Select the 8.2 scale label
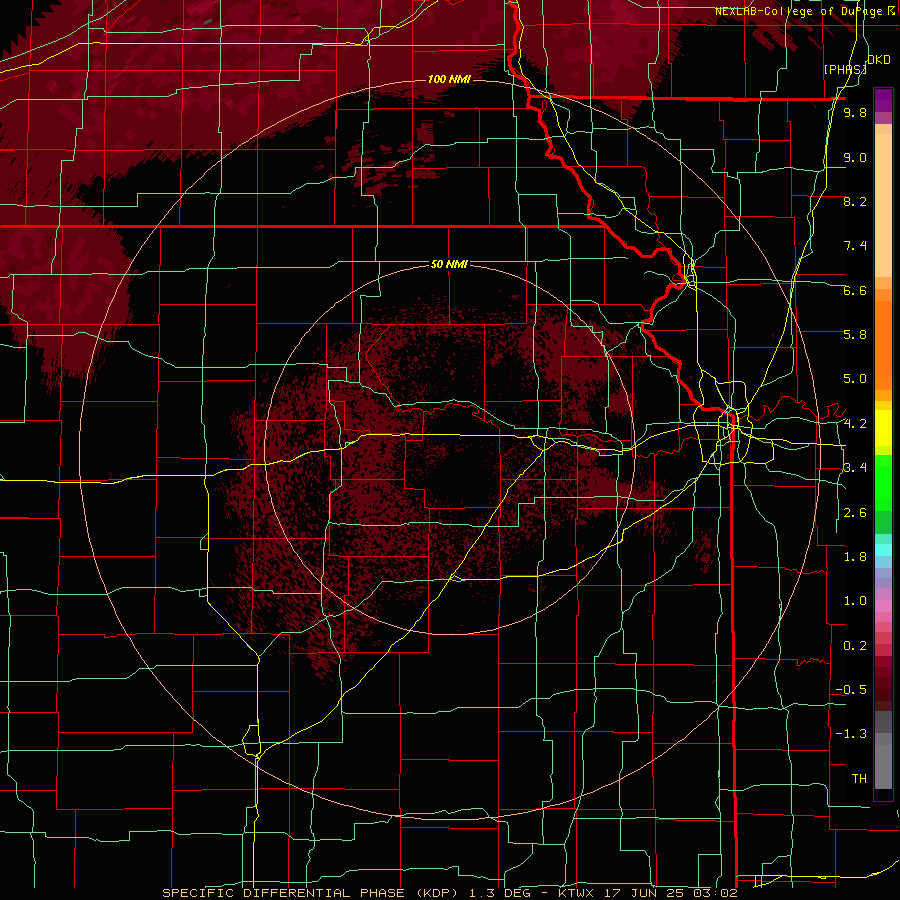The image size is (900, 900). point(855,201)
